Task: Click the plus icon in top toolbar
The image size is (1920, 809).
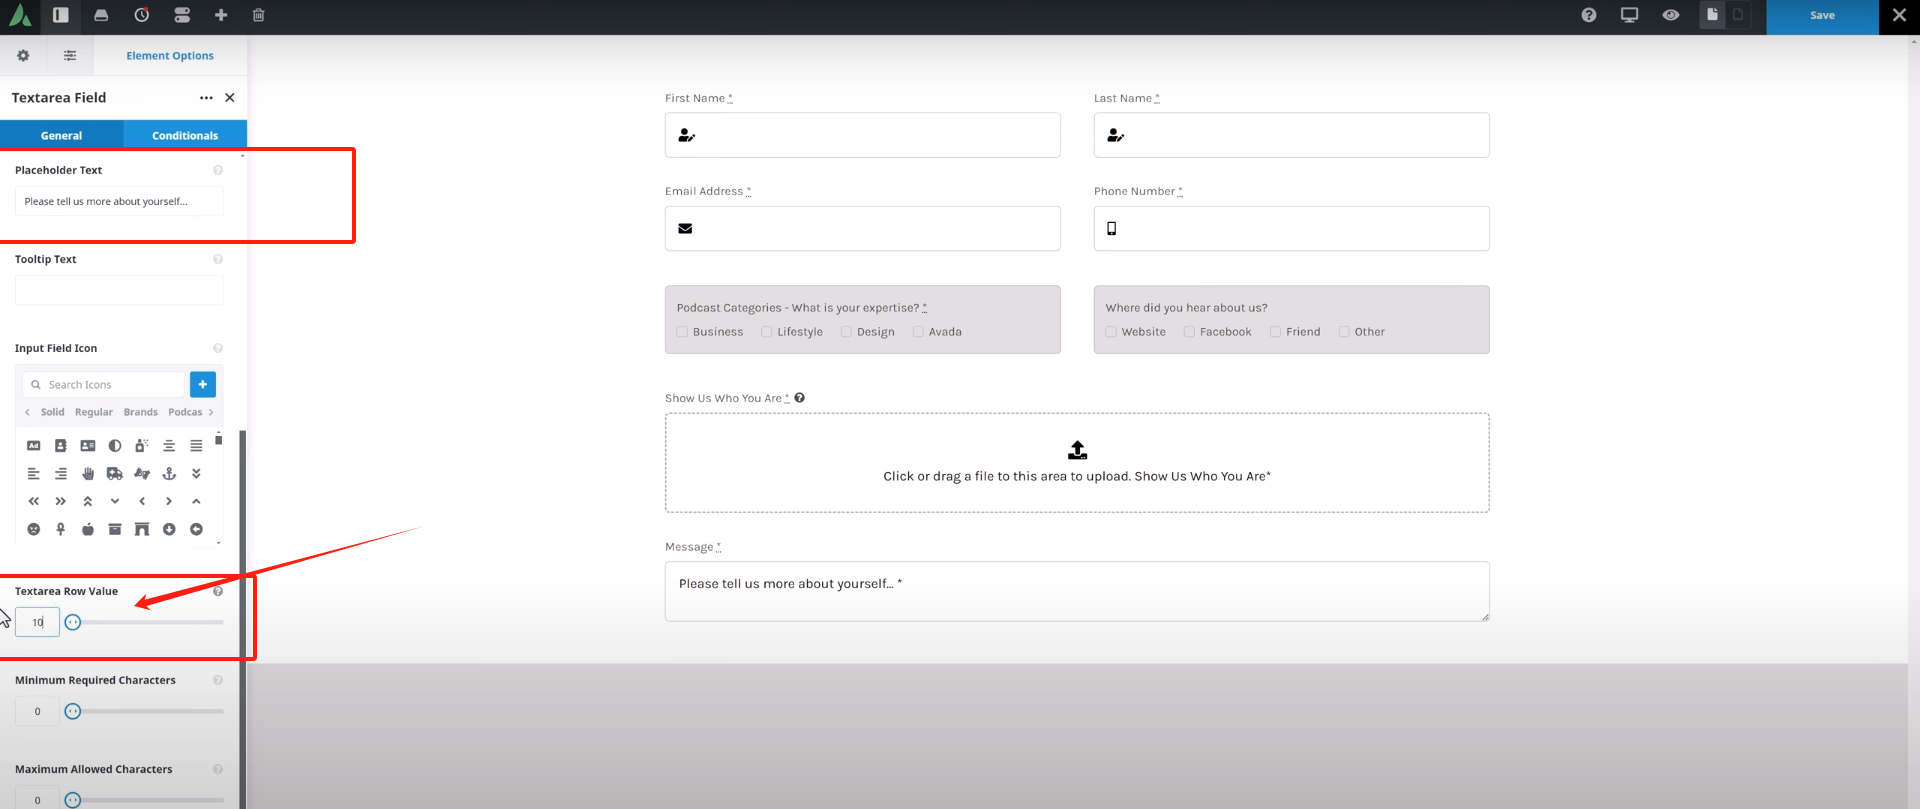Action: [x=221, y=15]
